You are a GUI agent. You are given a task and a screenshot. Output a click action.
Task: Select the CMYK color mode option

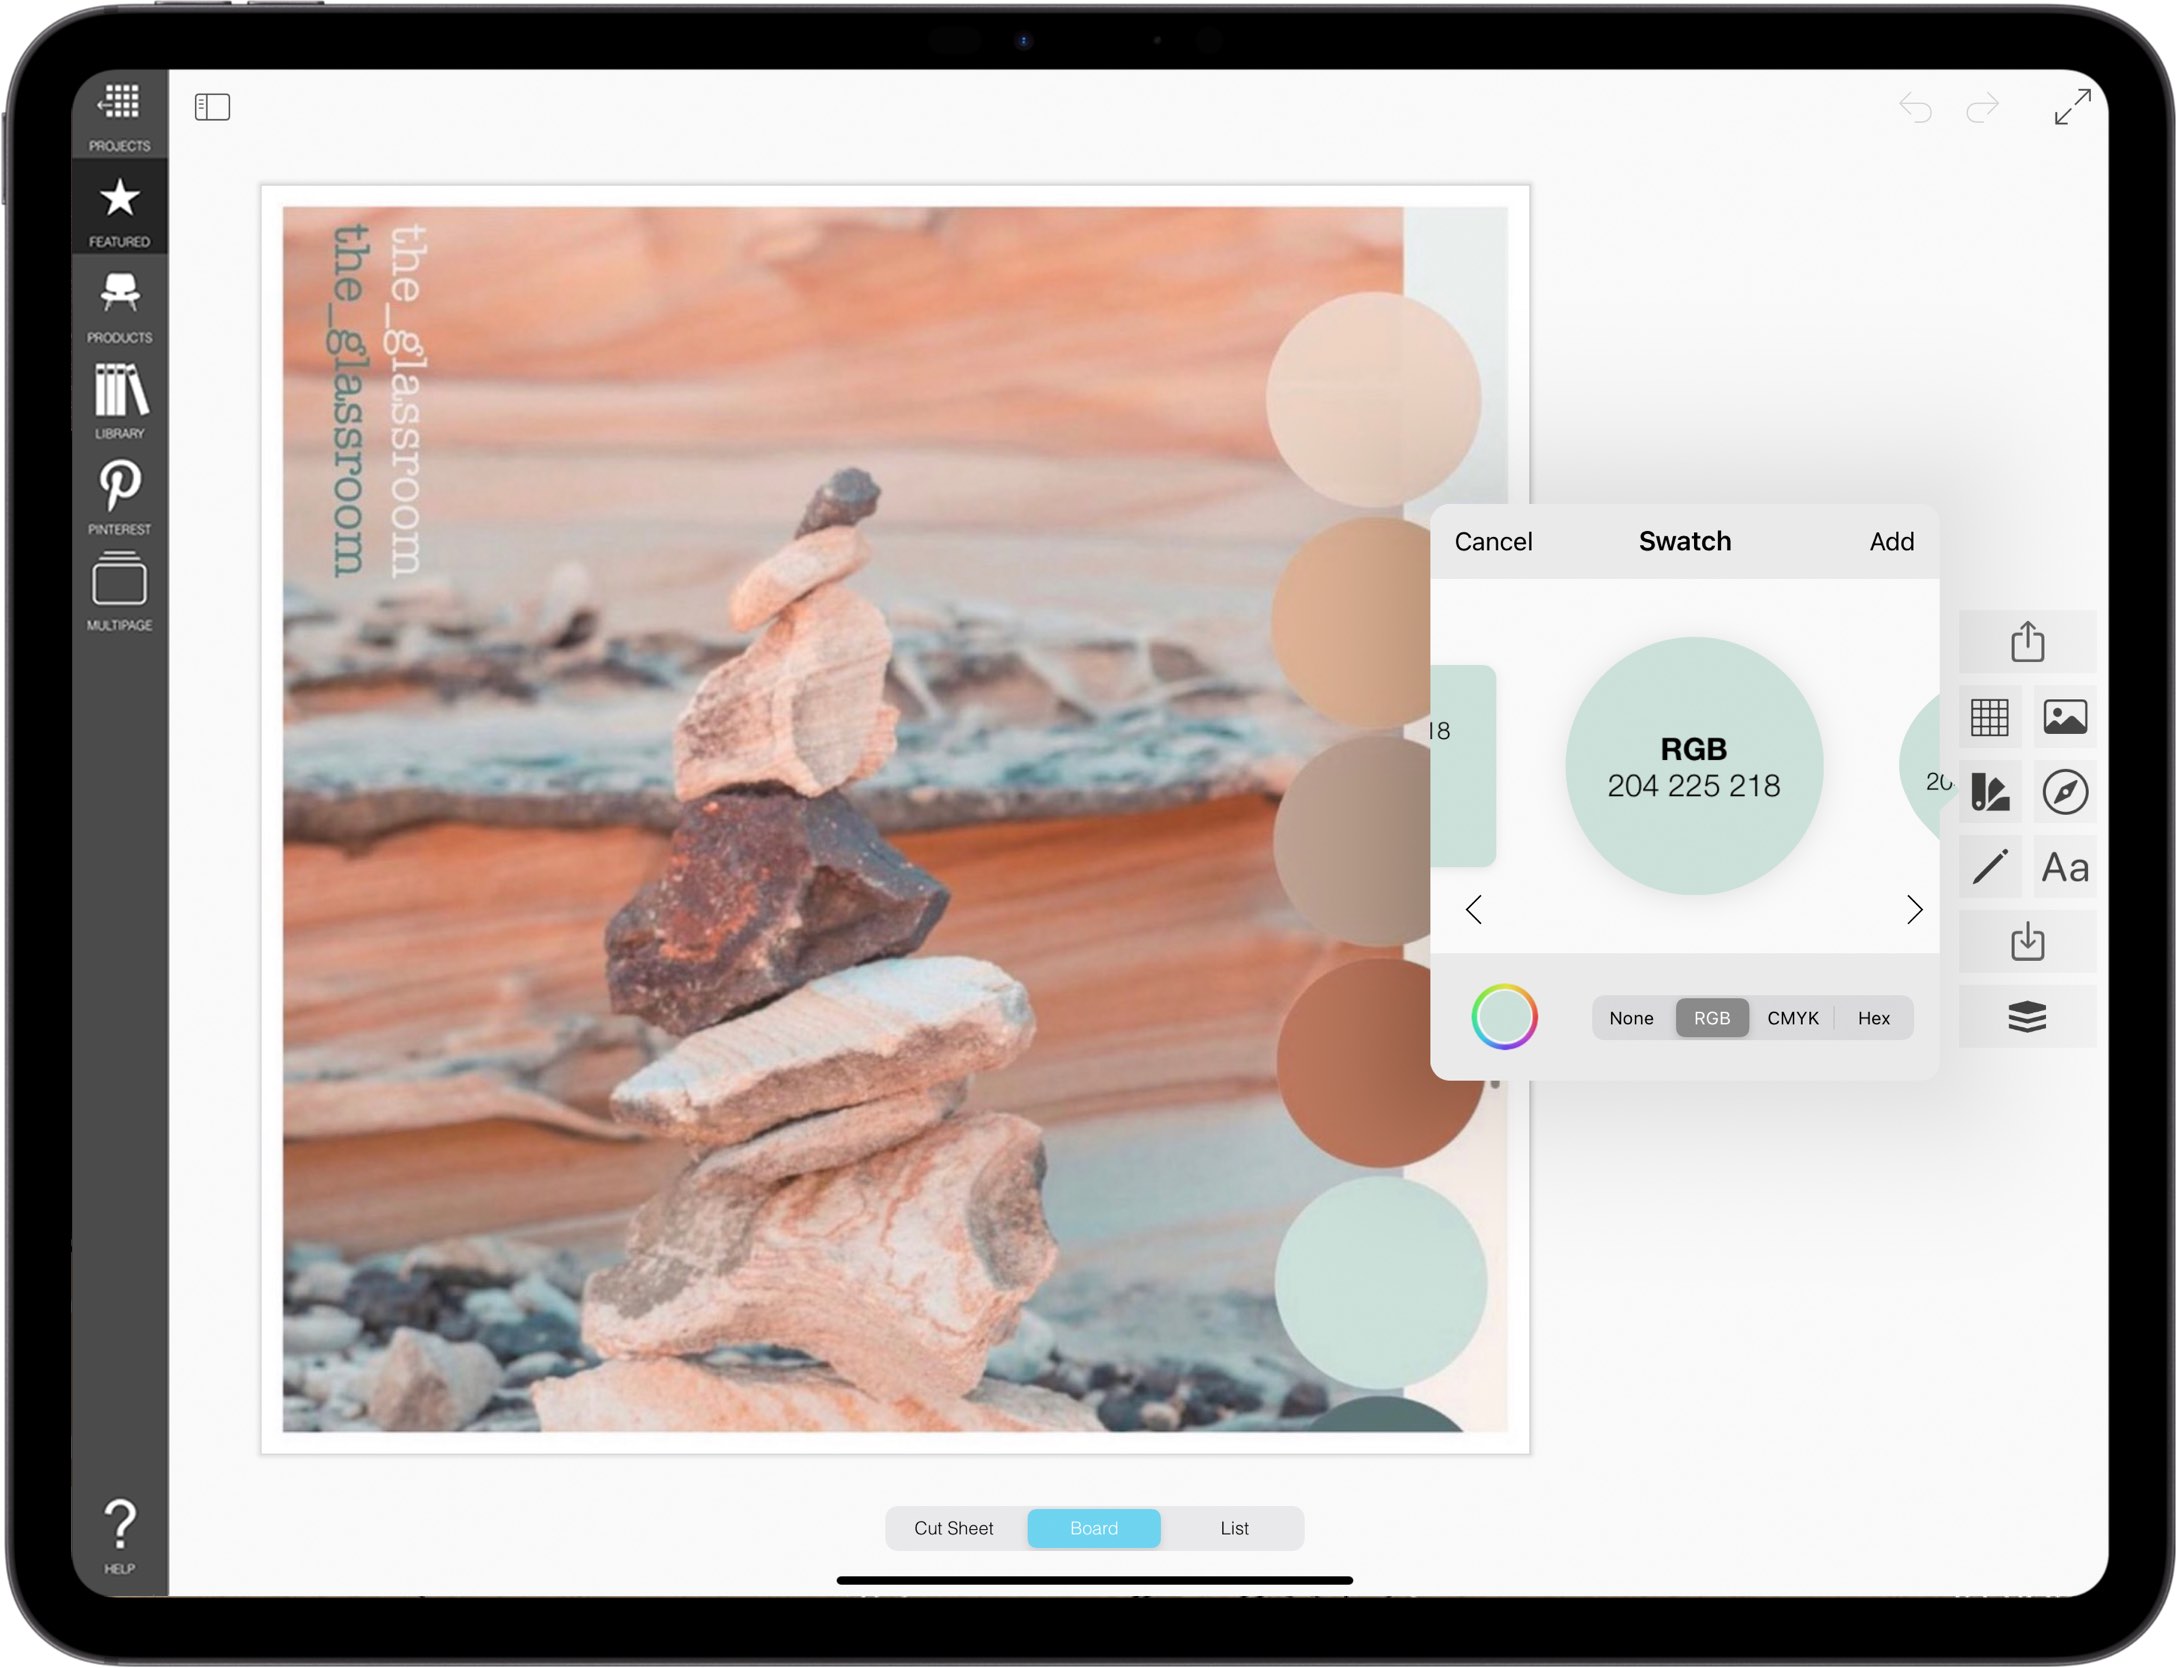[x=1791, y=1018]
